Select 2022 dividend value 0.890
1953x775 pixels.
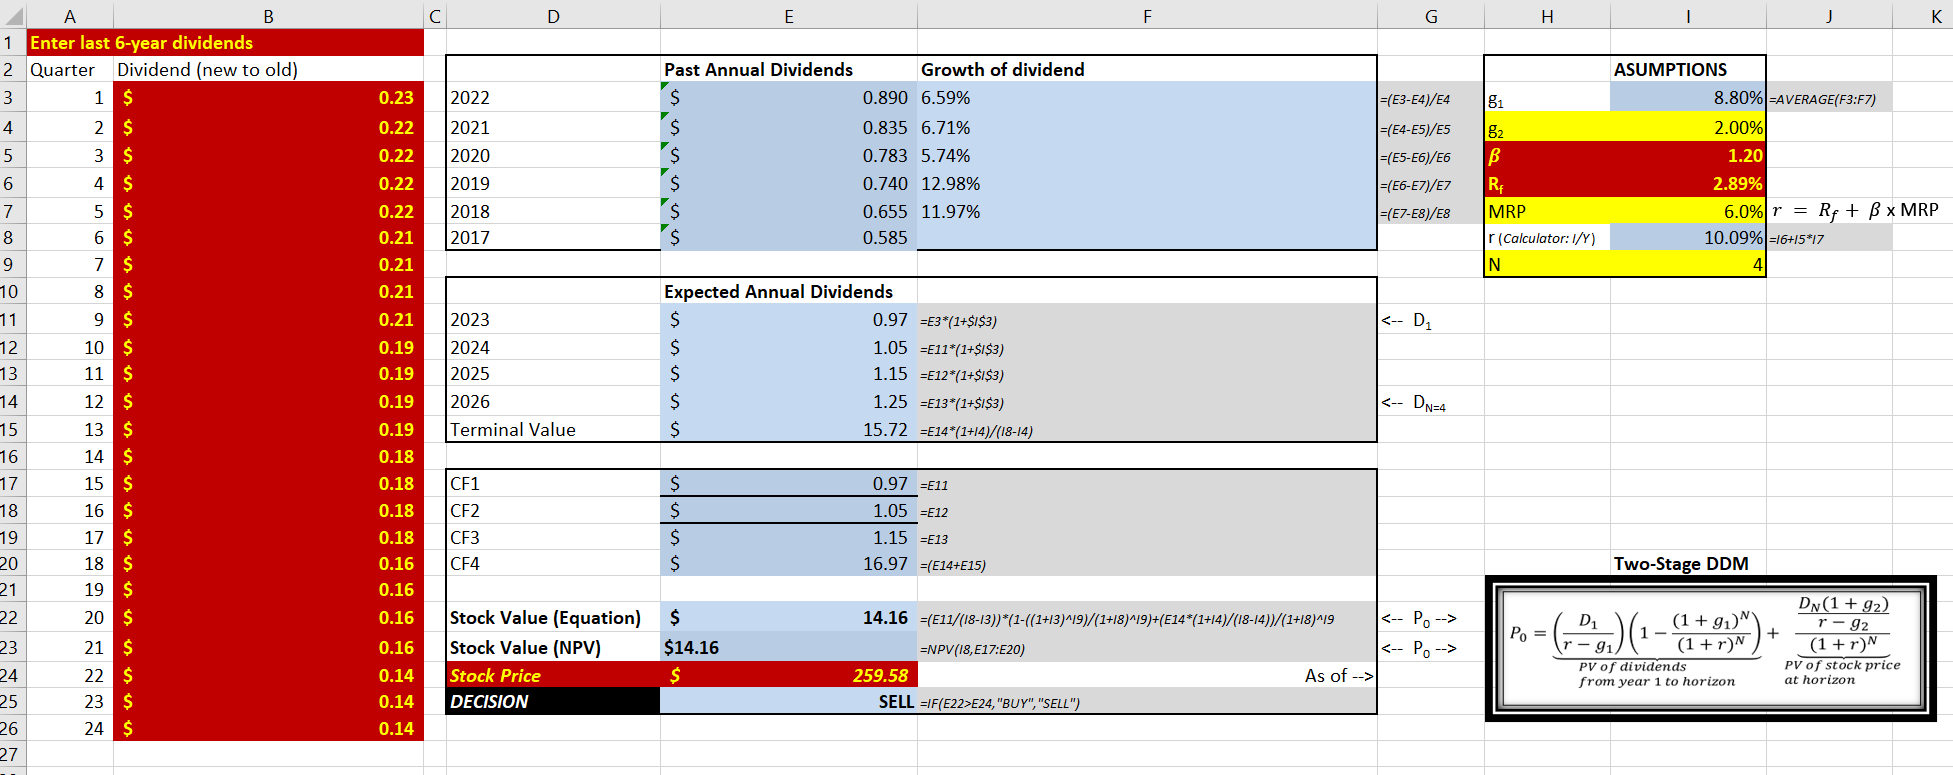coord(789,97)
